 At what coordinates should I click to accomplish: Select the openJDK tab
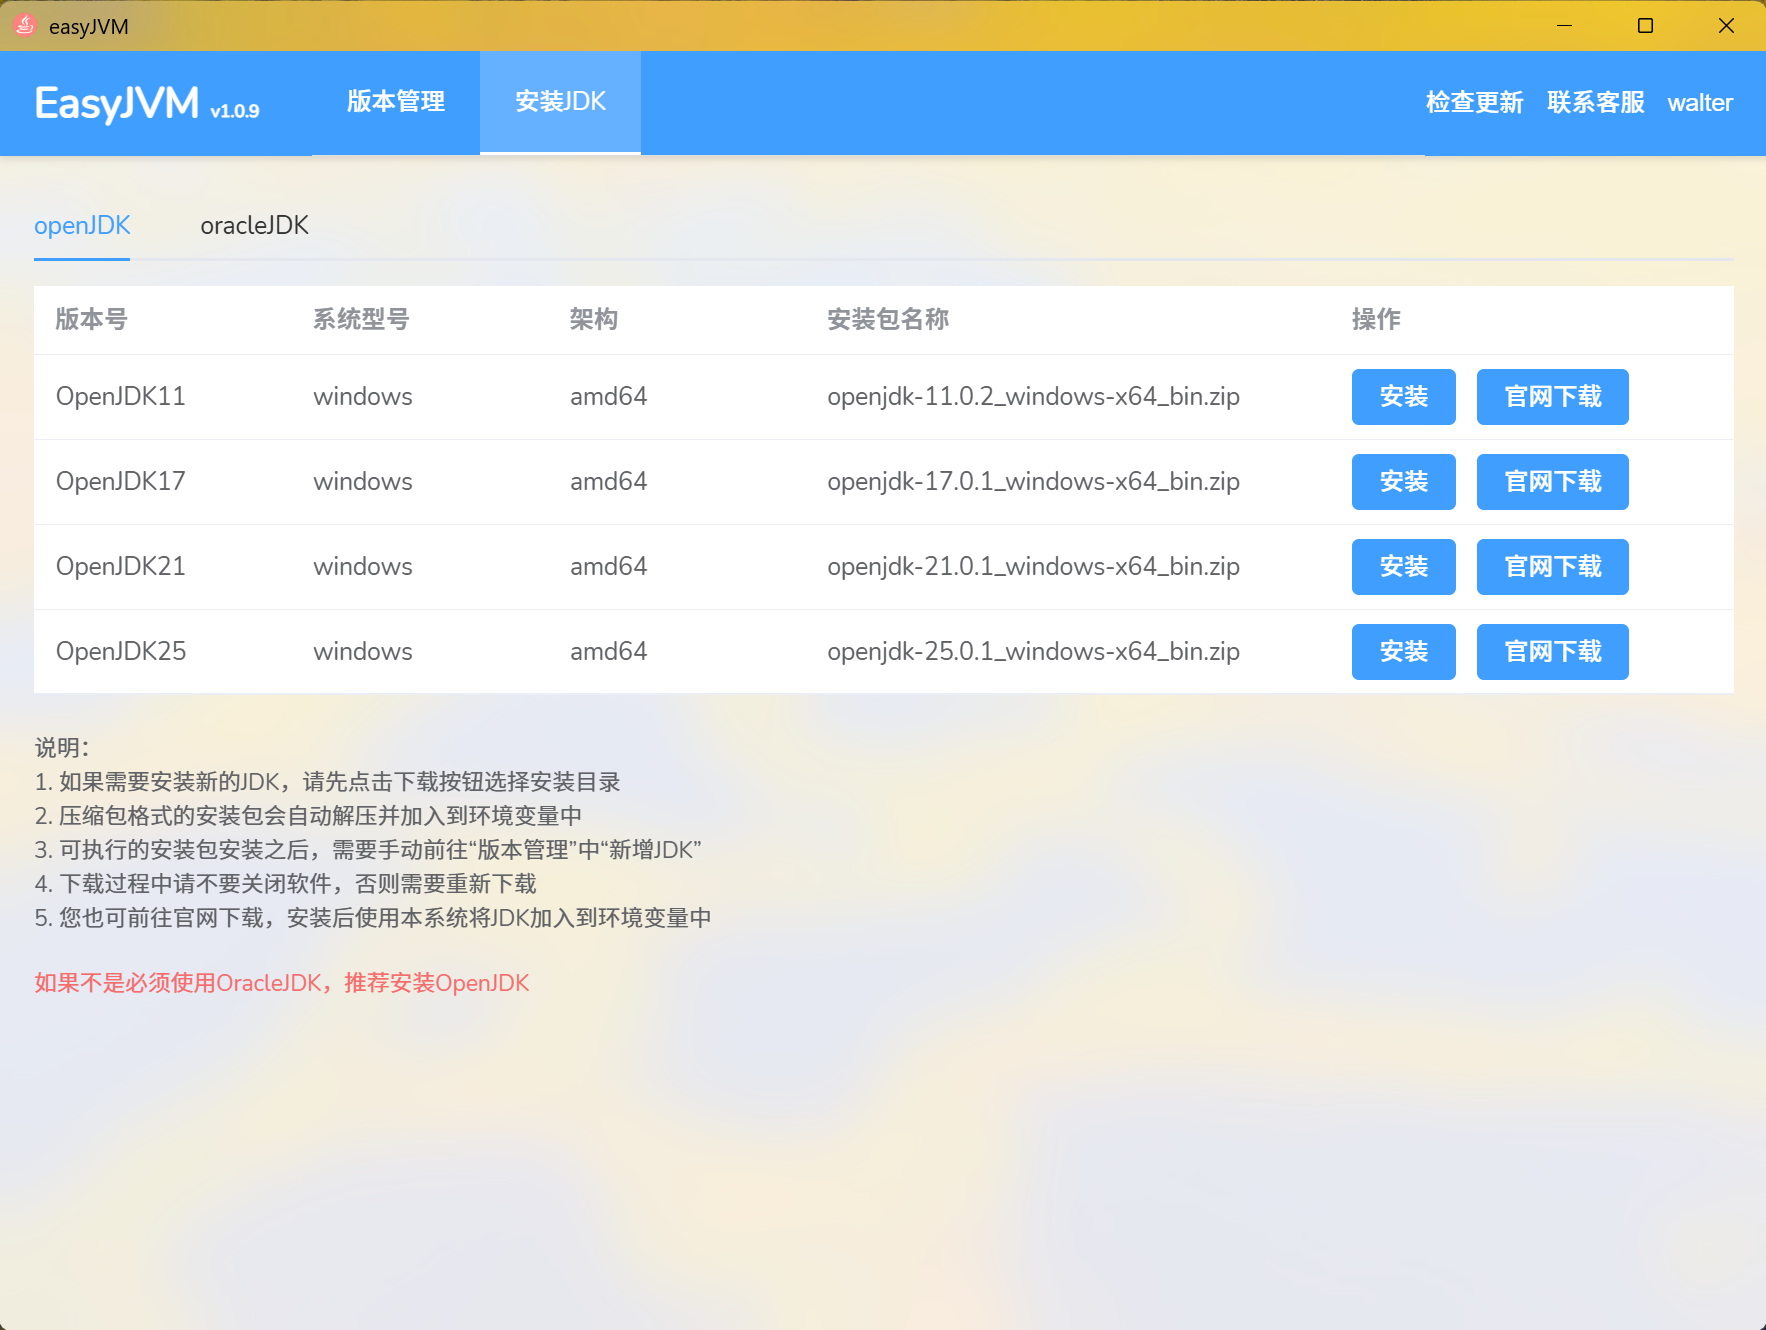82,226
